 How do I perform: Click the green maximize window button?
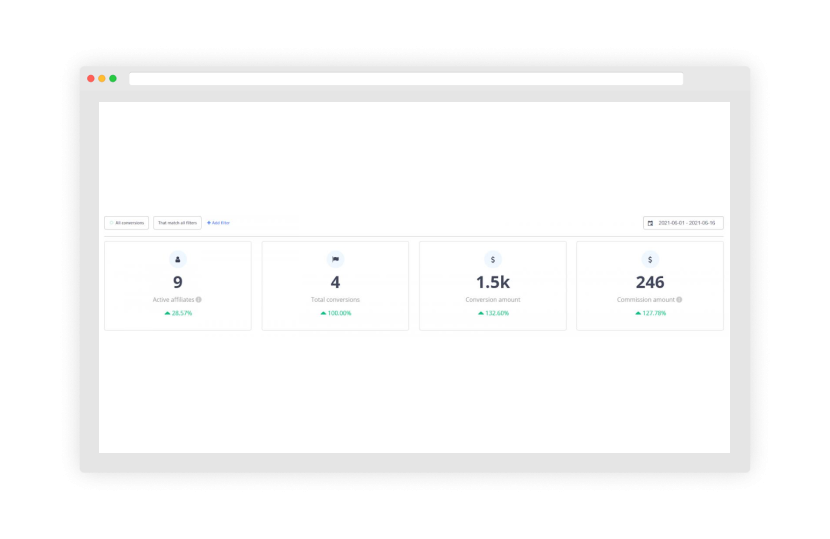113,78
